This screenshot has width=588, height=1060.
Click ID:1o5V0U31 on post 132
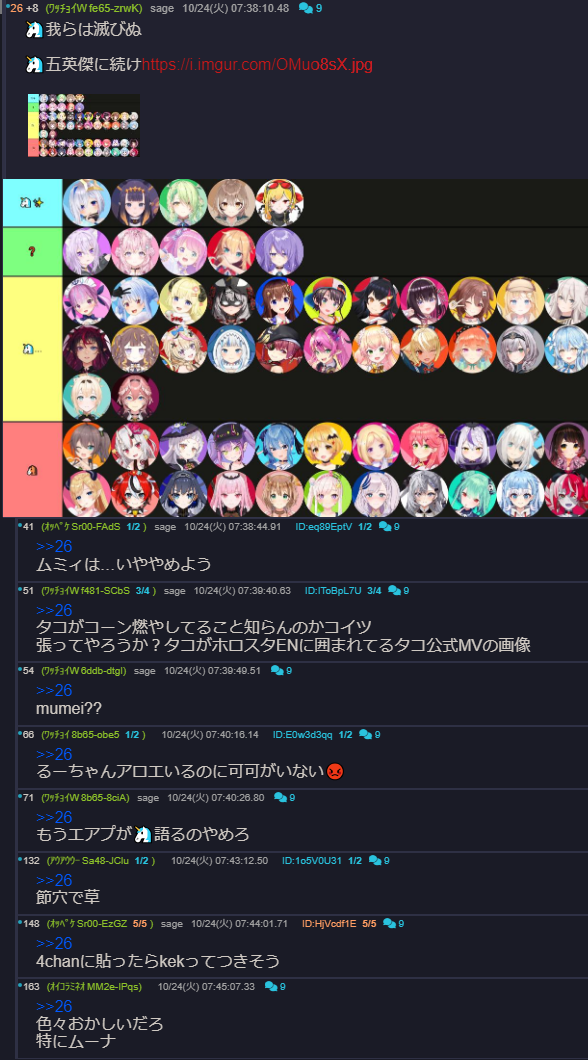tap(312, 861)
